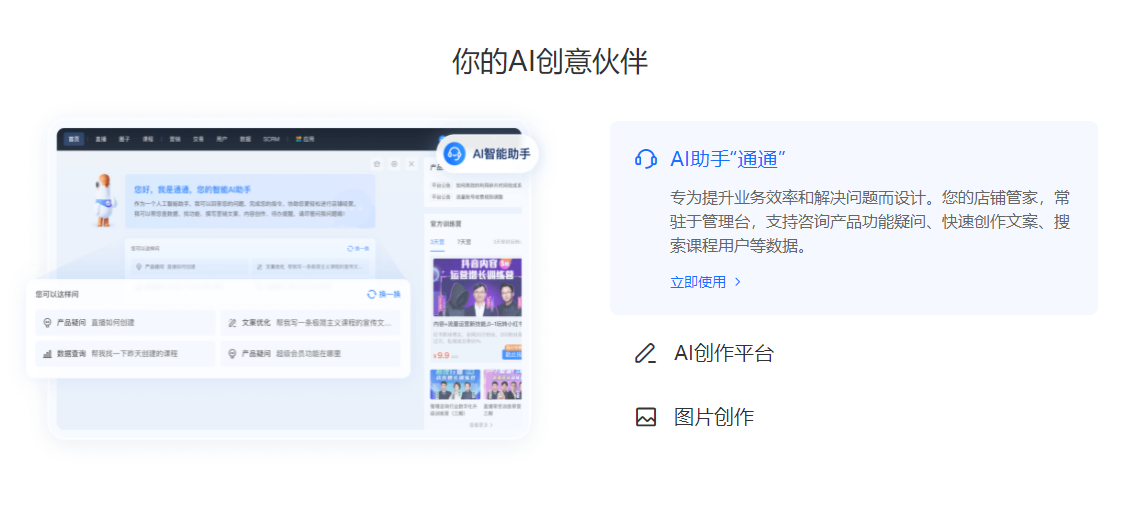Expand the AI创作平台 section
Screen dimensions: 1127x509
(x=723, y=353)
